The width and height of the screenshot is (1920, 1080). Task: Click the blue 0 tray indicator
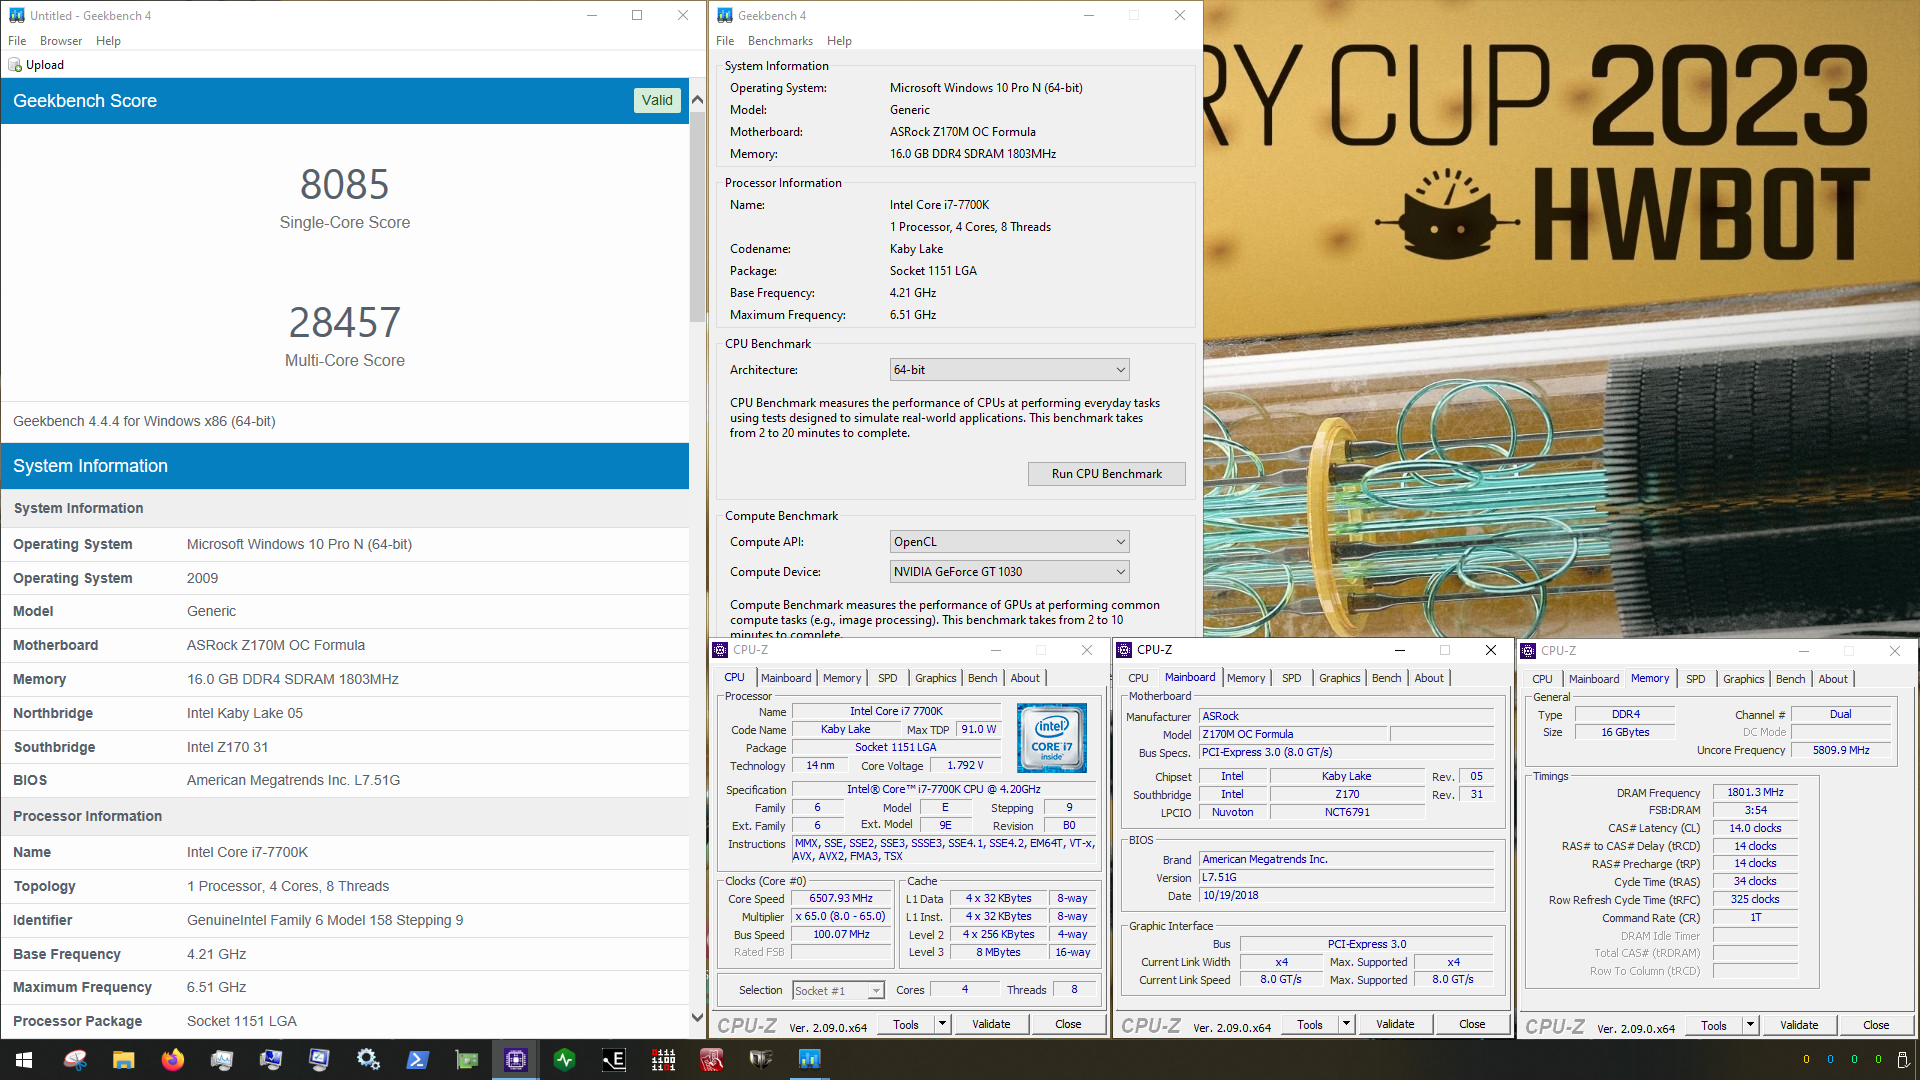click(1830, 1060)
